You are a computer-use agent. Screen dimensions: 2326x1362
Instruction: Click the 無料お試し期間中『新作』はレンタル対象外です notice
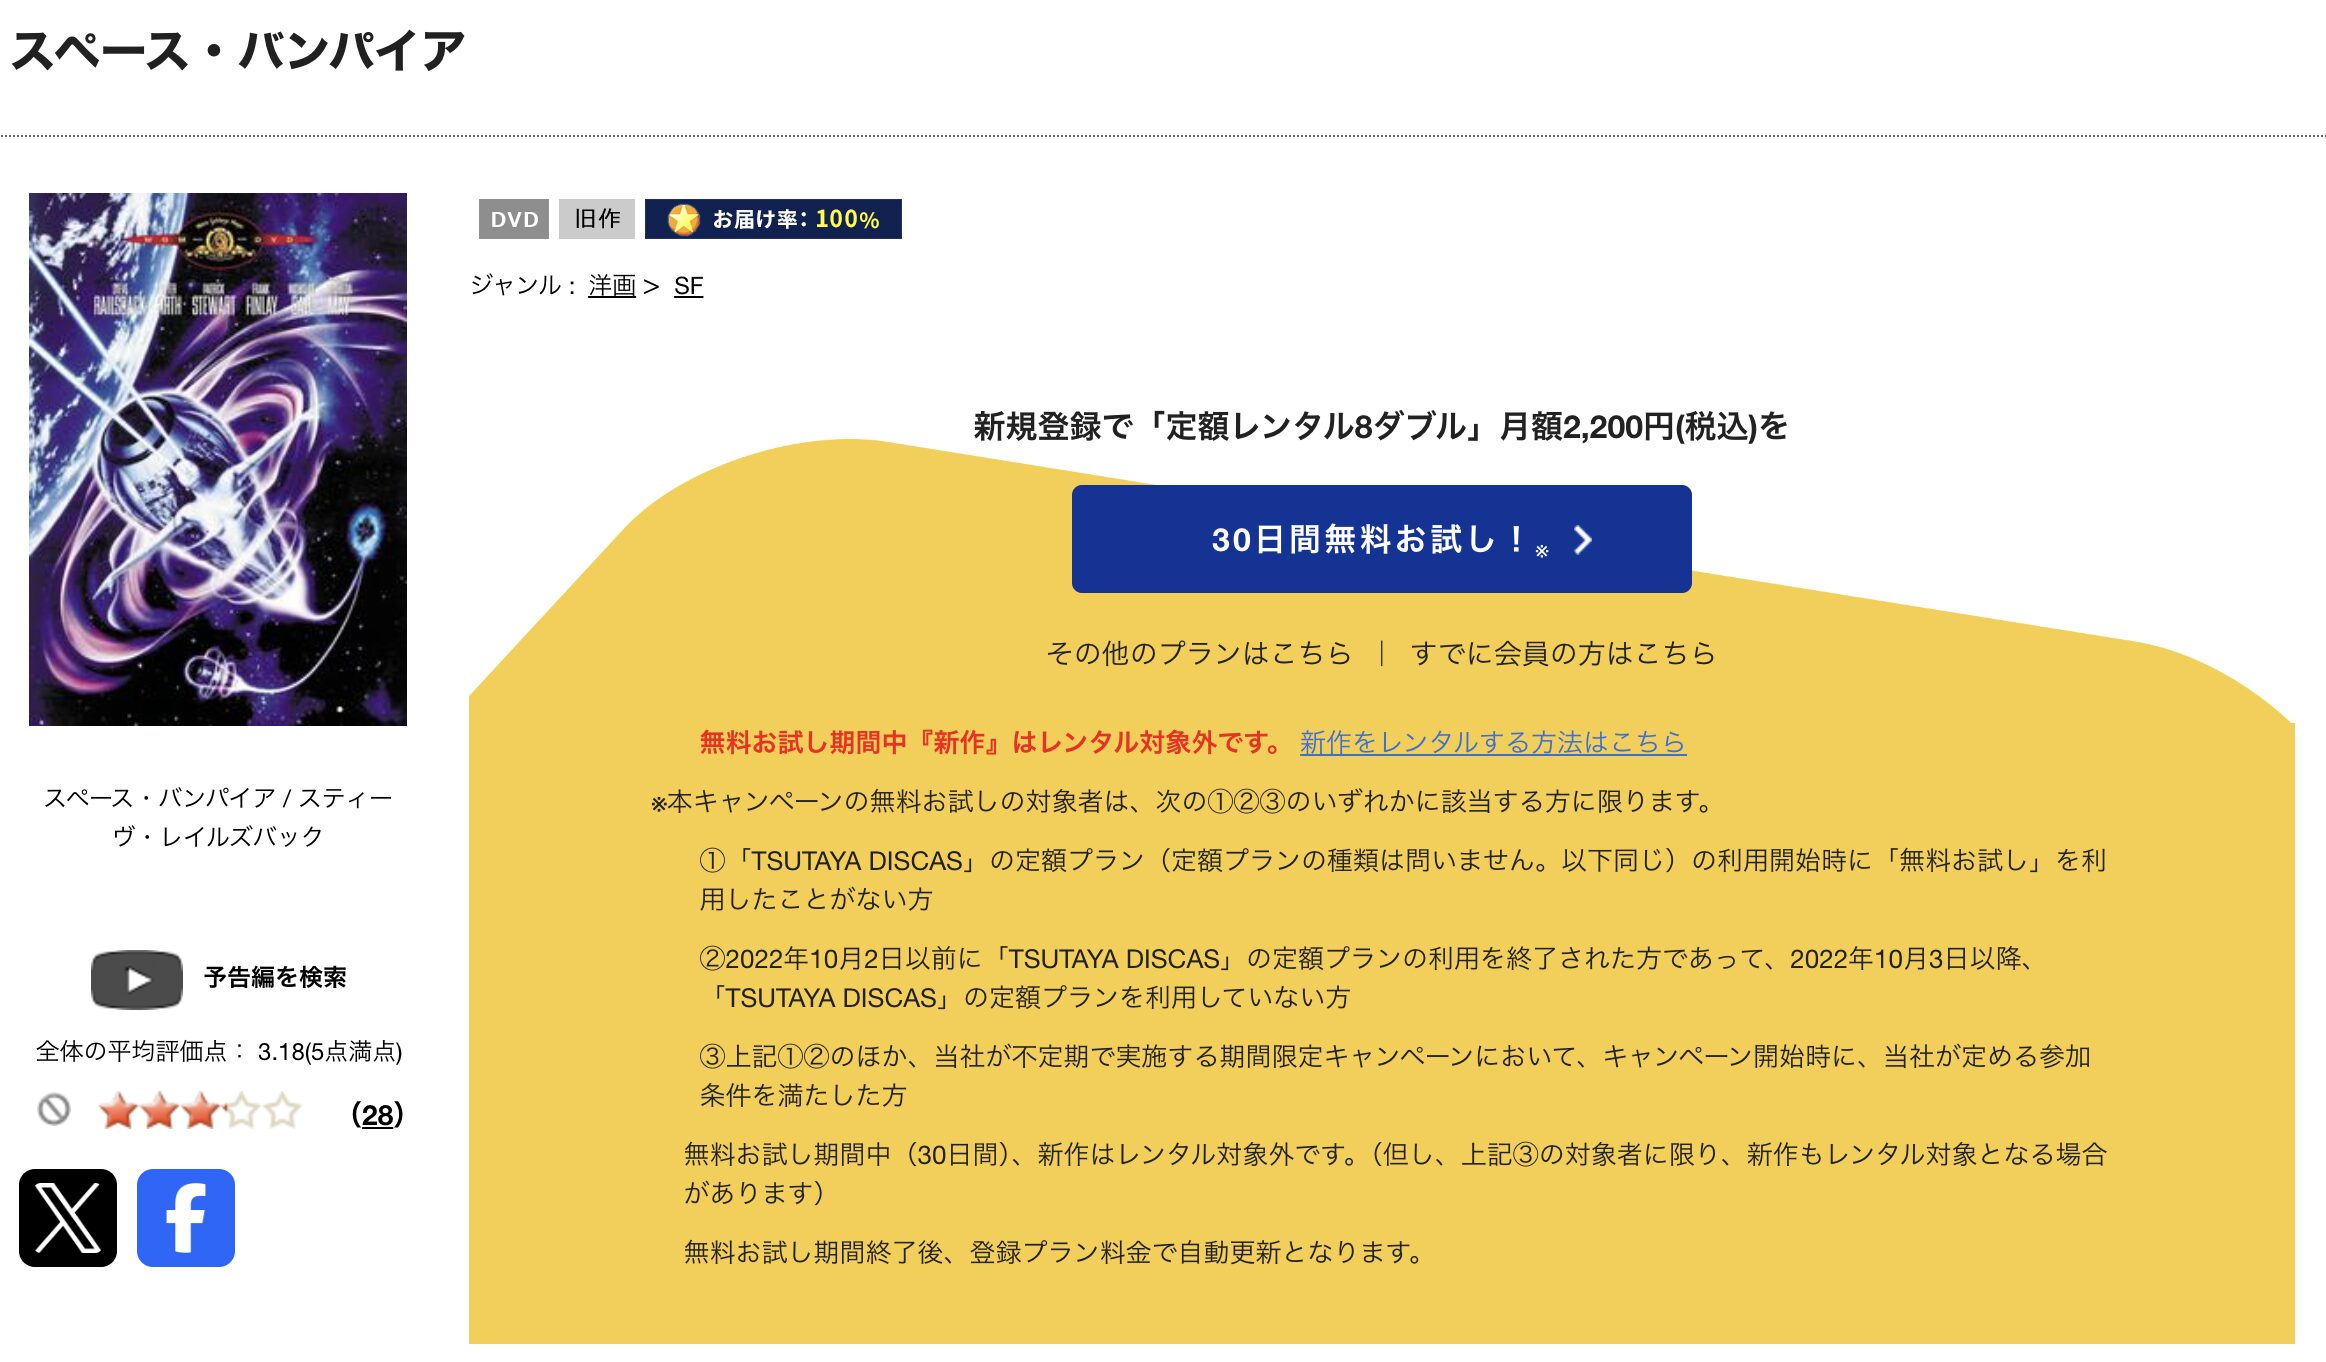click(991, 742)
